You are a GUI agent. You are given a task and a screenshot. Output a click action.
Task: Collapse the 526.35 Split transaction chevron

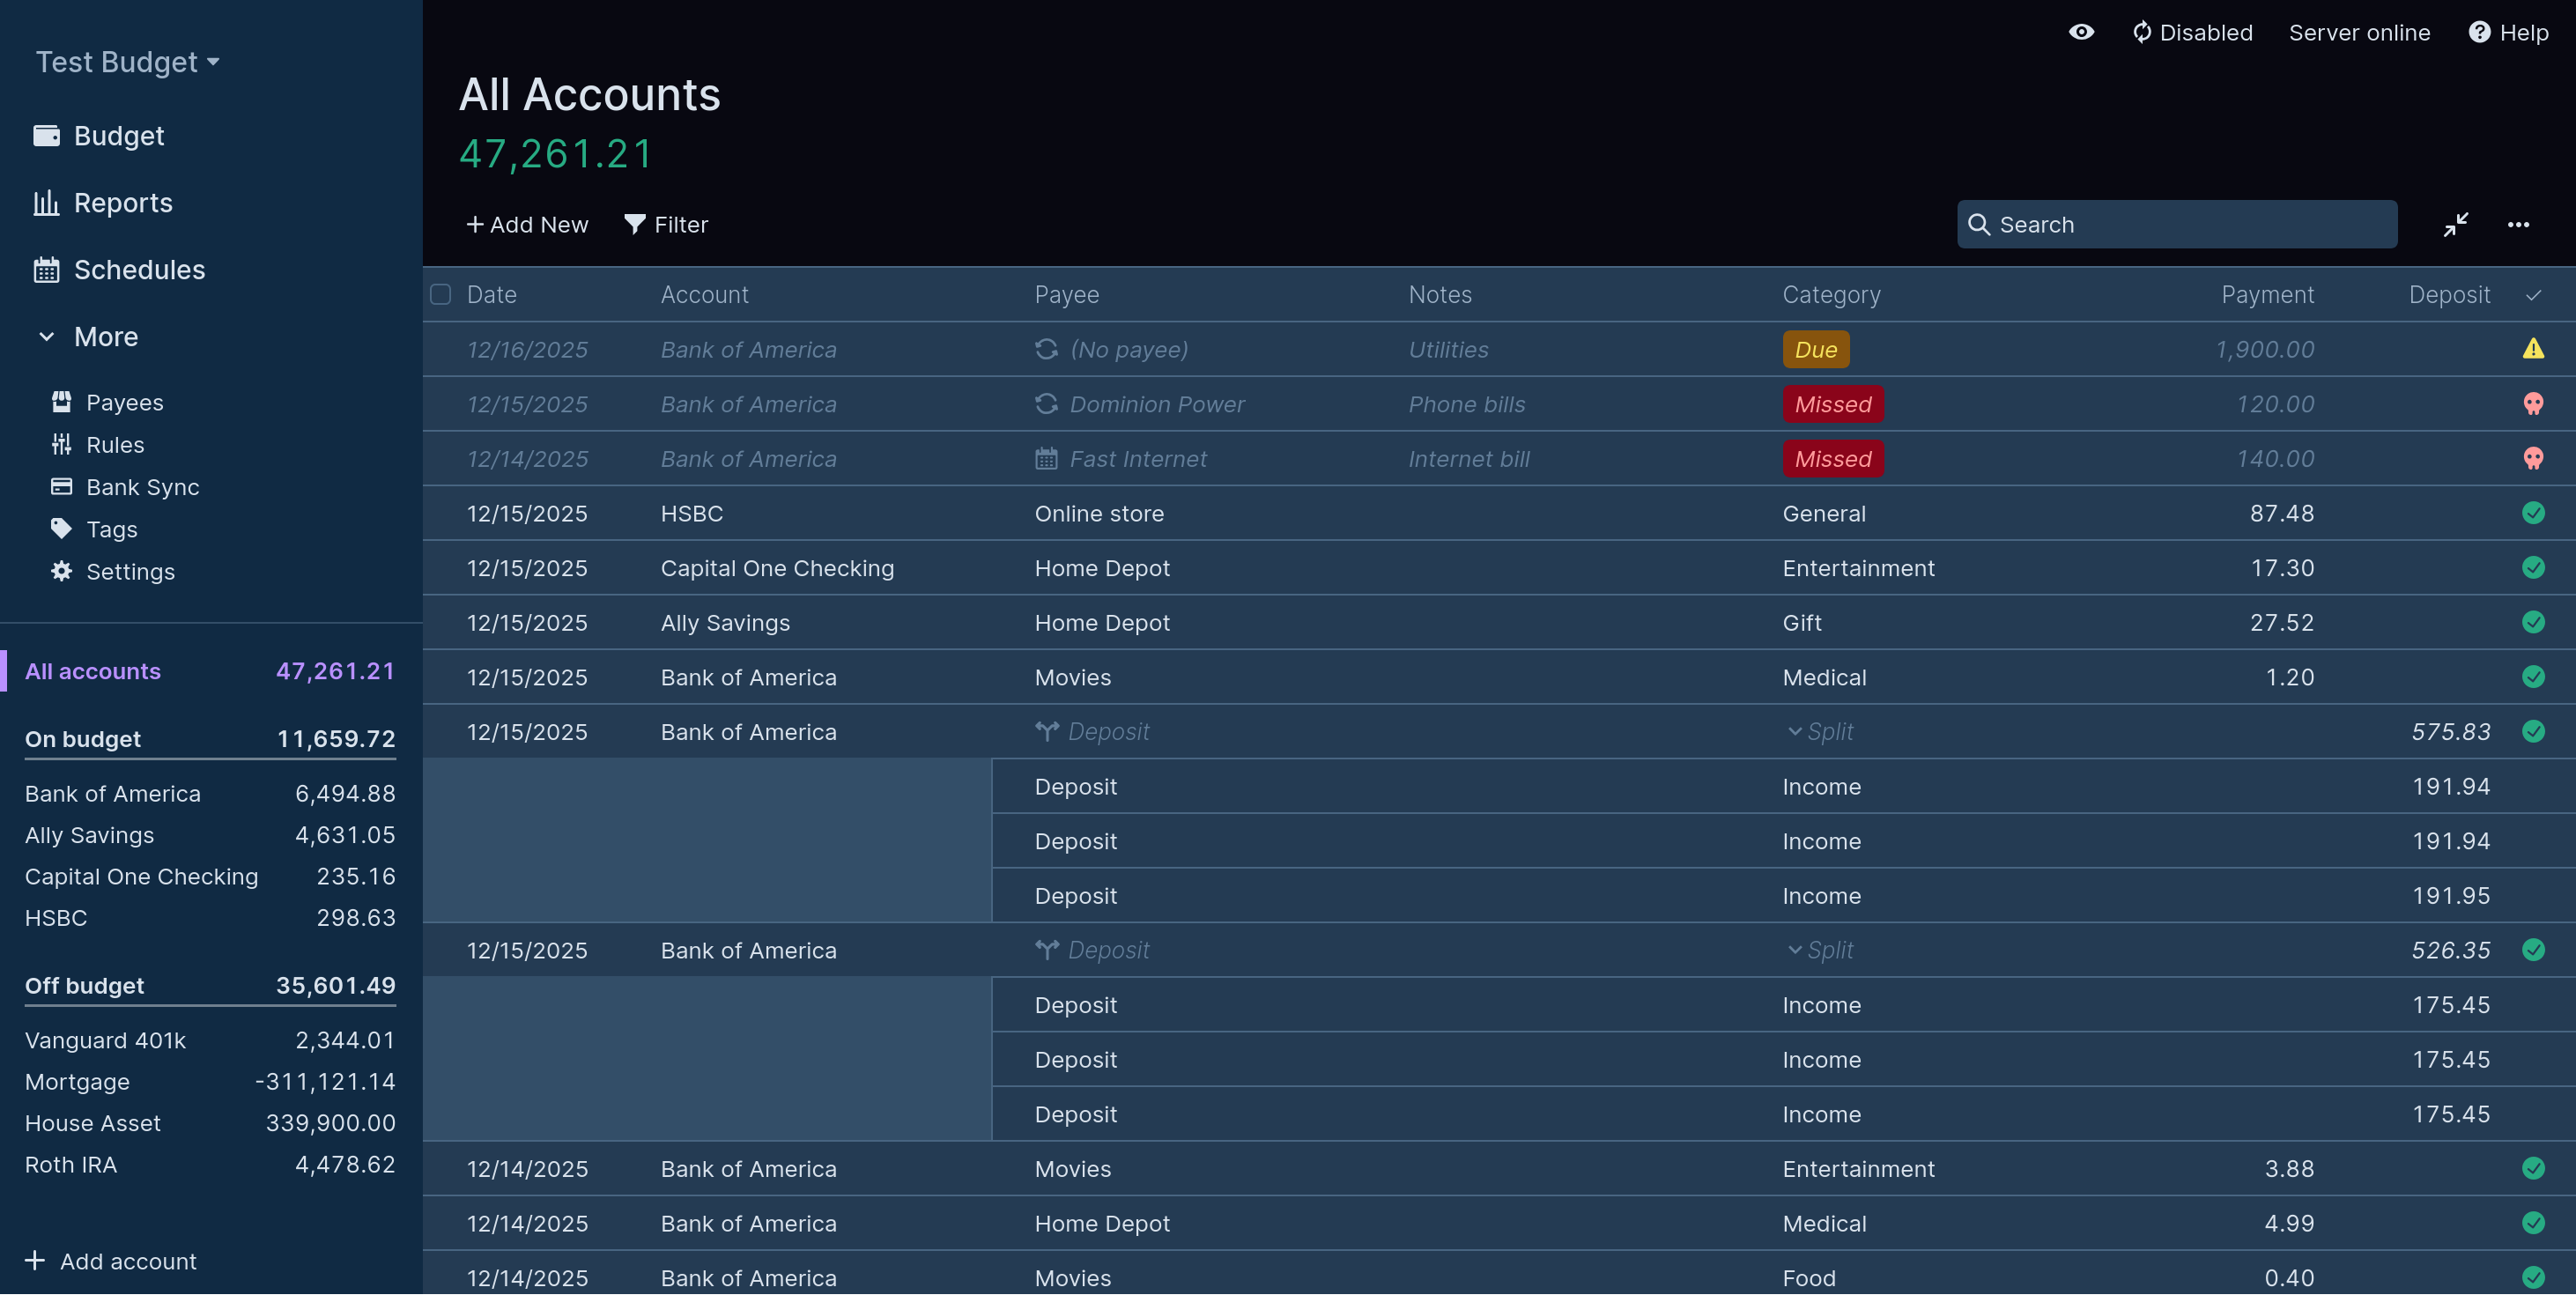point(1794,950)
